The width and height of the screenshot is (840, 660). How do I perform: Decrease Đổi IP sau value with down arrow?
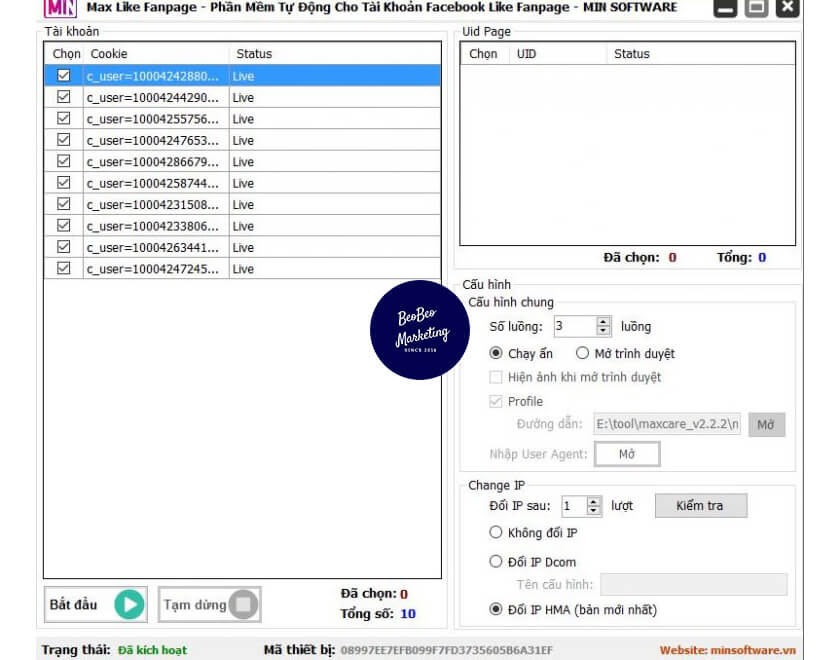pos(594,511)
